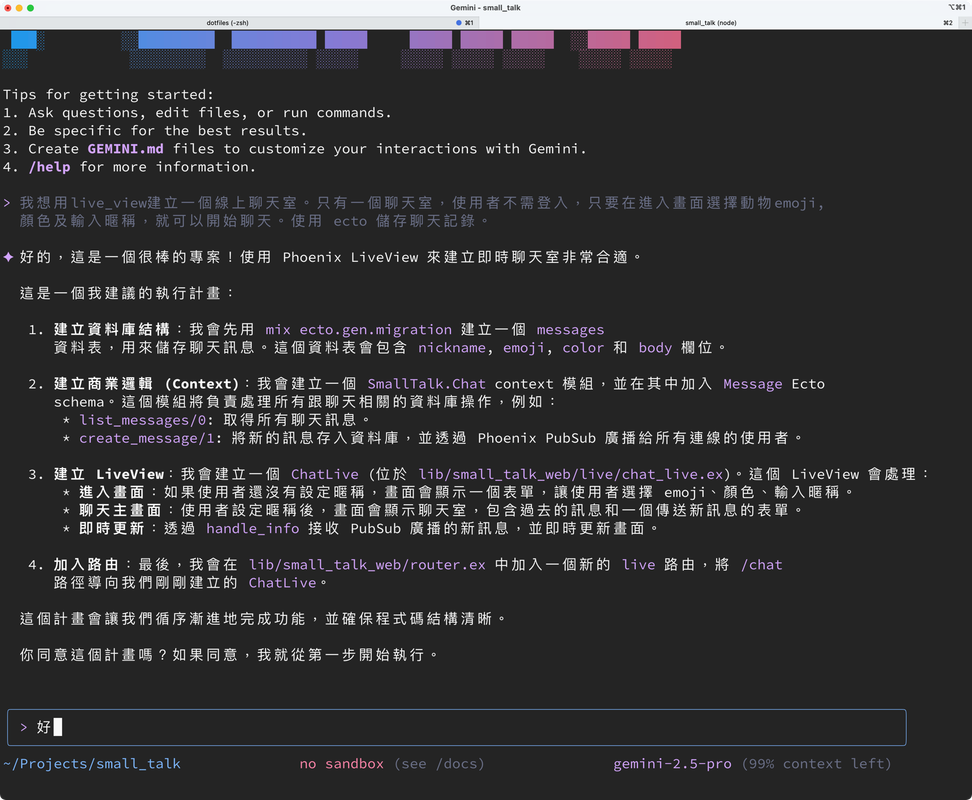Click the 'color' field name
The width and height of the screenshot is (972, 800).
583,348
